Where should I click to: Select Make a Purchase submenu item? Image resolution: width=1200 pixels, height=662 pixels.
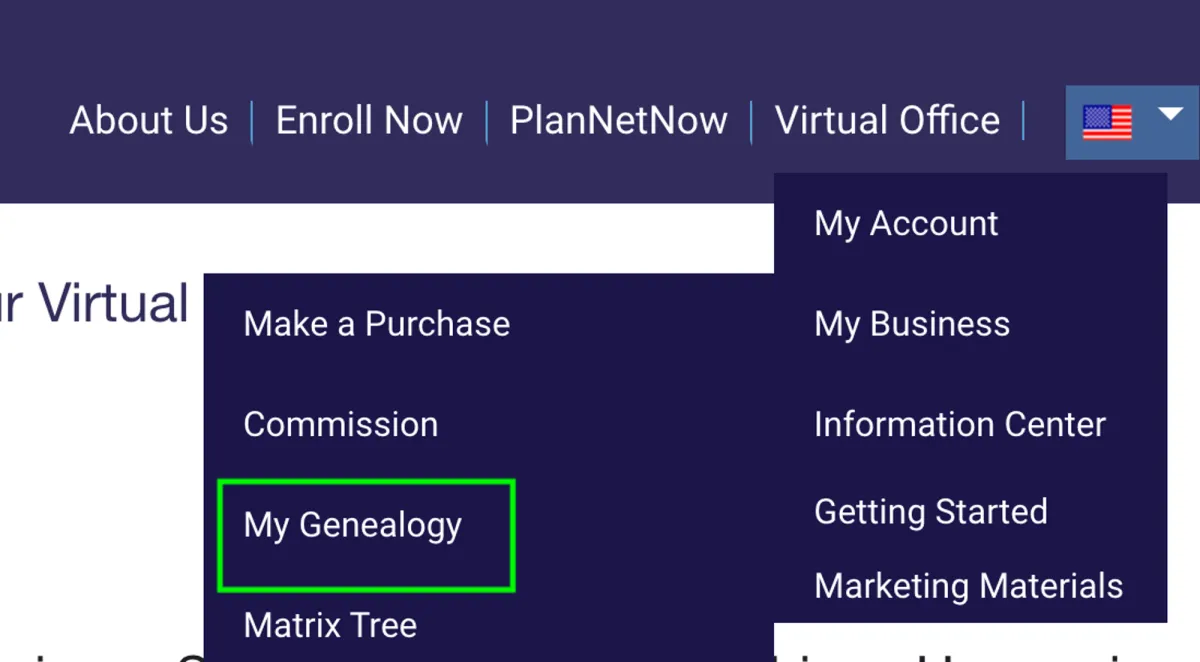point(377,324)
